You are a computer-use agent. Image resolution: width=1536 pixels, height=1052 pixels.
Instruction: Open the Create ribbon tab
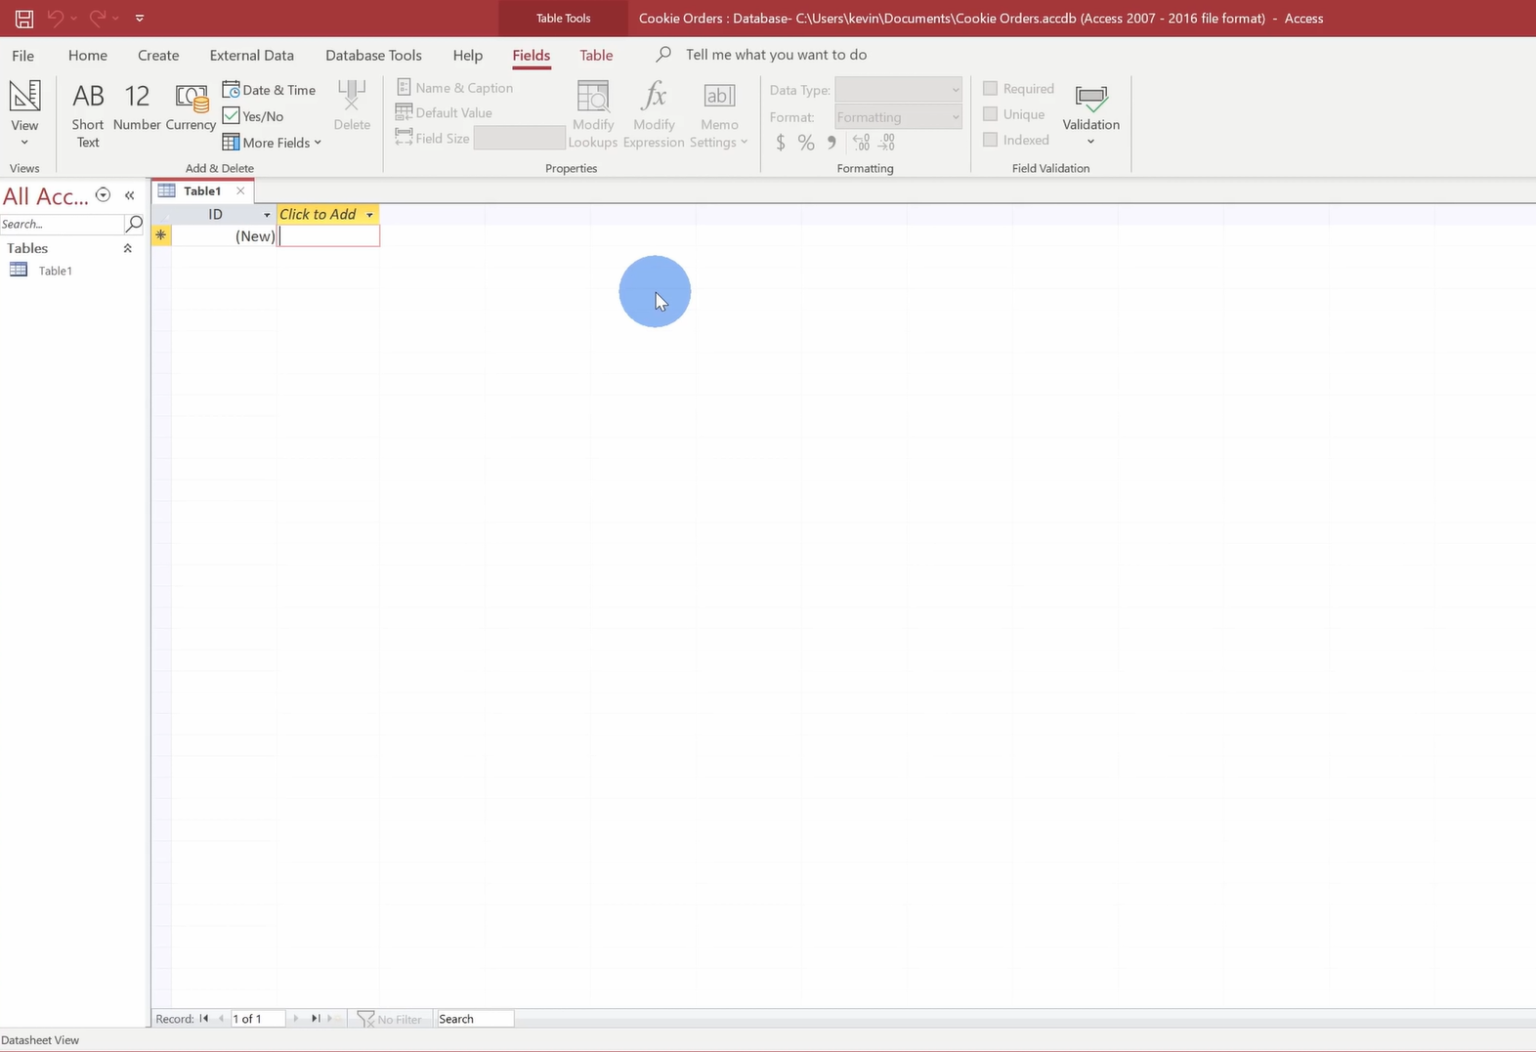157,55
